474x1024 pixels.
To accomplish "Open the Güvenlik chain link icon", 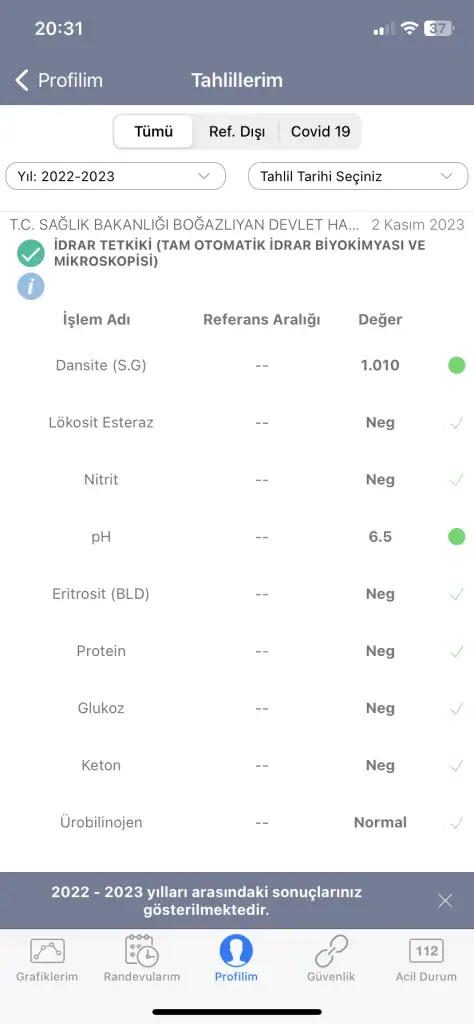I will point(331,952).
